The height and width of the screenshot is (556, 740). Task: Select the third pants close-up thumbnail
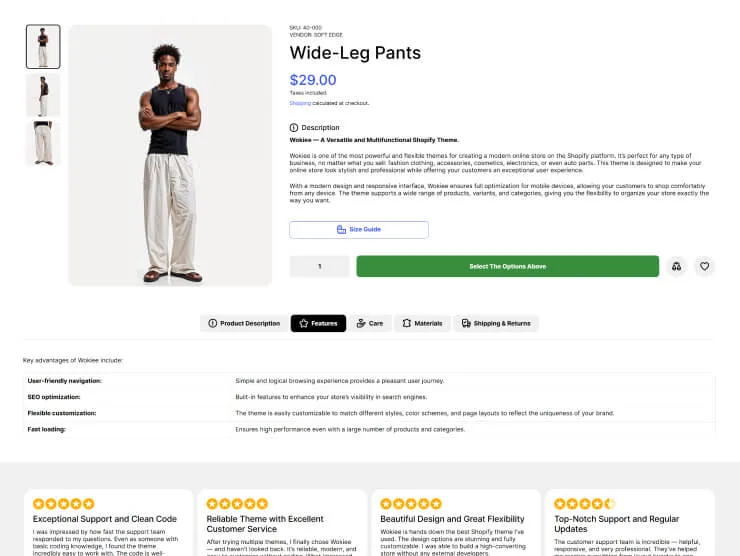[x=43, y=143]
